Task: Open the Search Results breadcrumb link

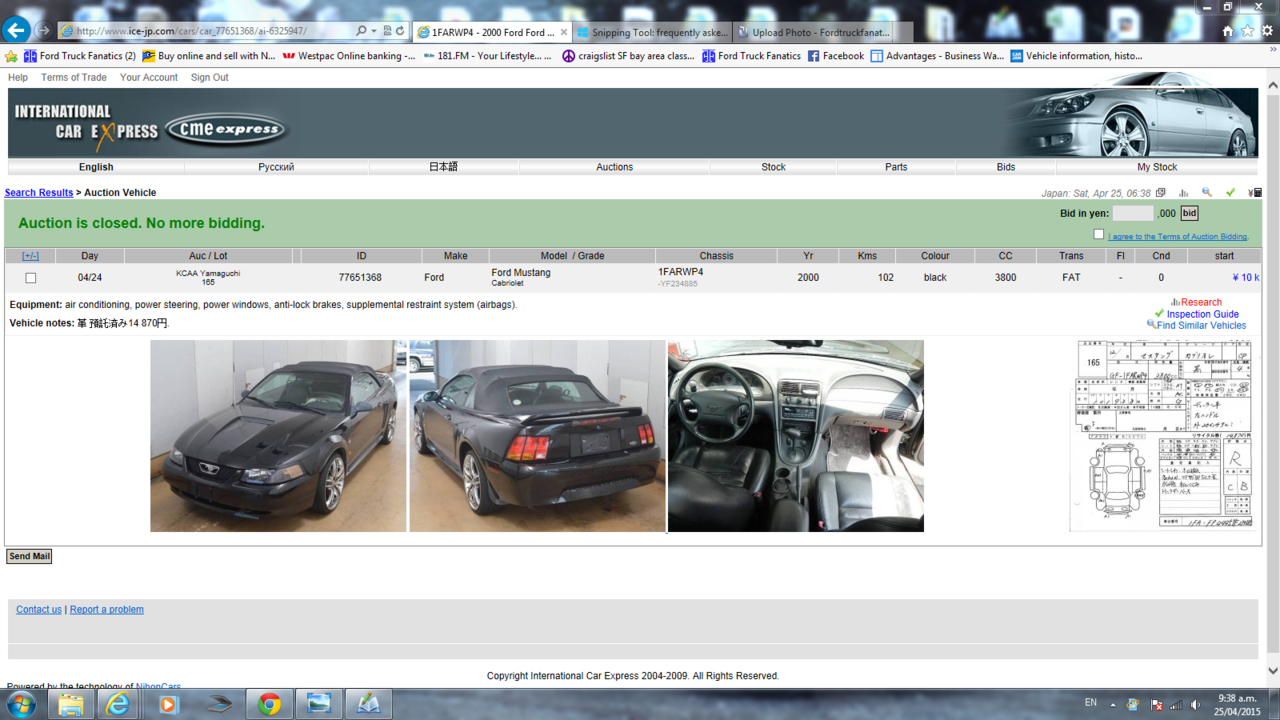Action: 39,193
